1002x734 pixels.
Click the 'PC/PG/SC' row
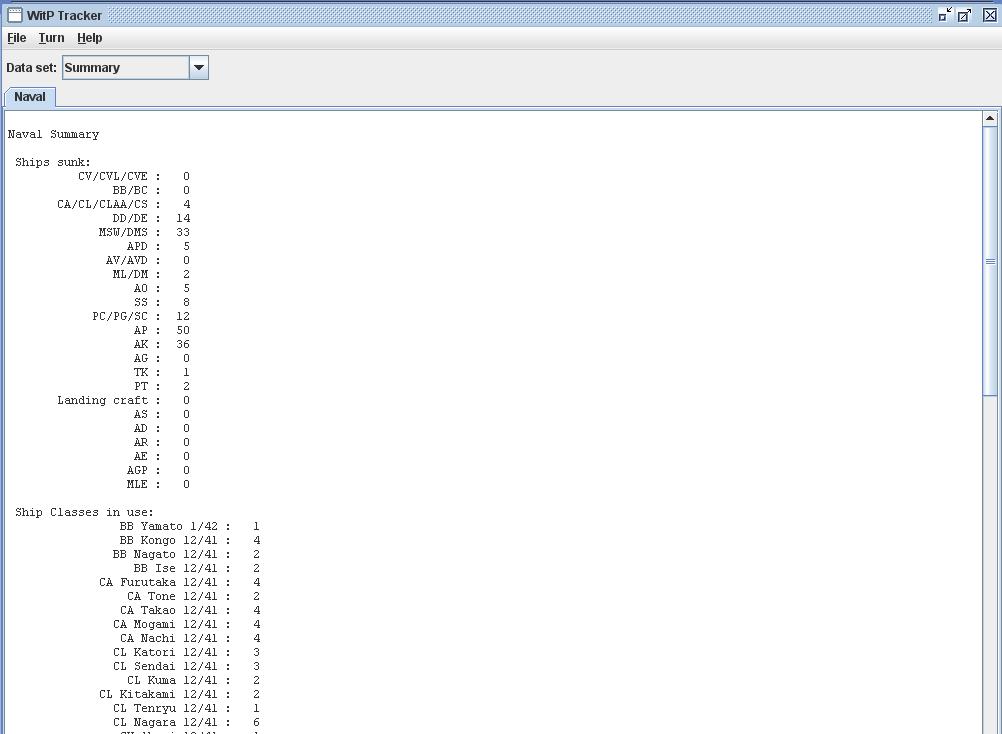coord(141,317)
